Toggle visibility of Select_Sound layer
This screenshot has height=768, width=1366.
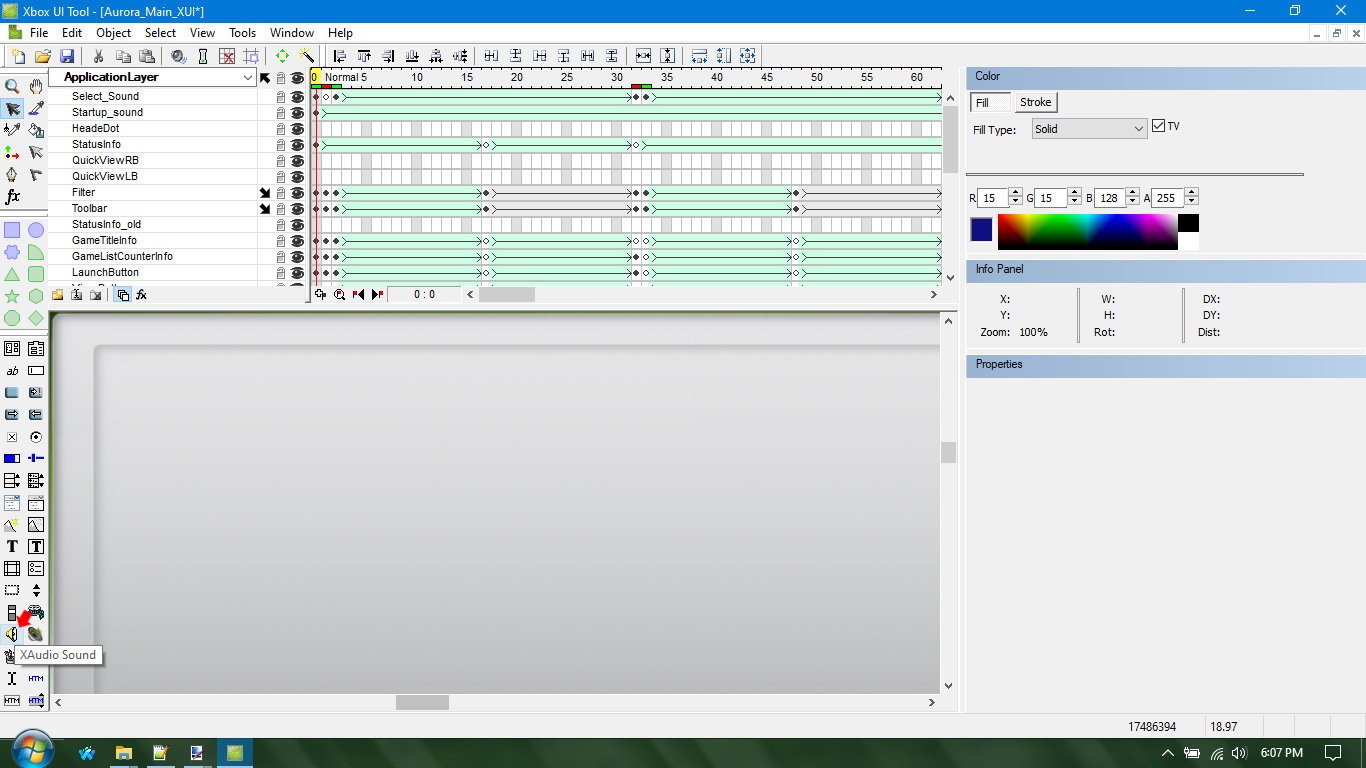pos(297,96)
